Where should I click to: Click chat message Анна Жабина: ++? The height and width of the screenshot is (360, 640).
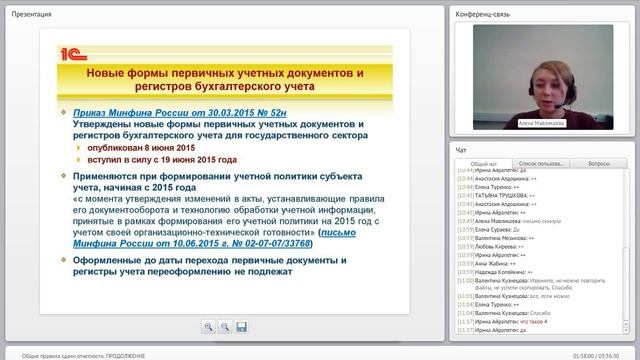pyautogui.click(x=488, y=264)
